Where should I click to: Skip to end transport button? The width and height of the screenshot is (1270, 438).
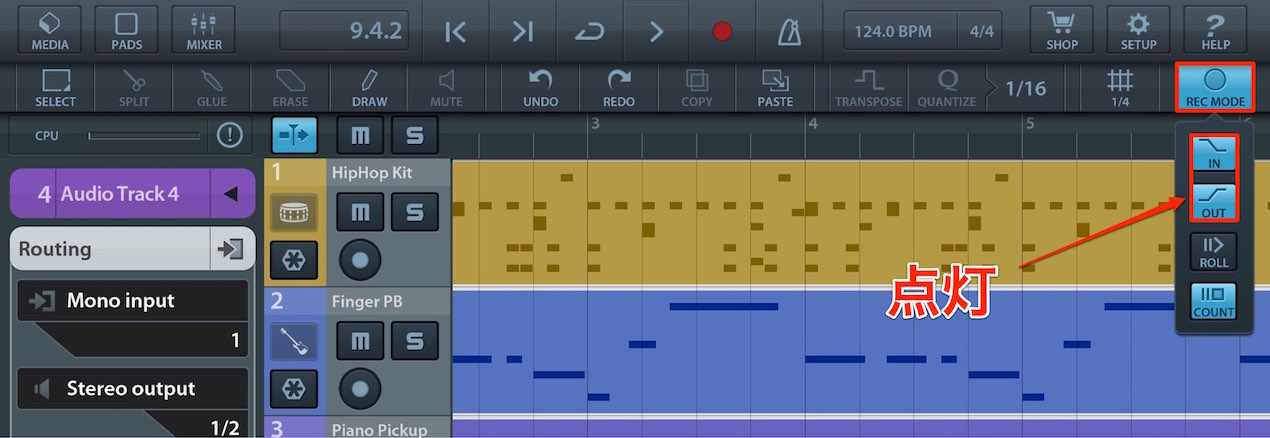pyautogui.click(x=523, y=31)
